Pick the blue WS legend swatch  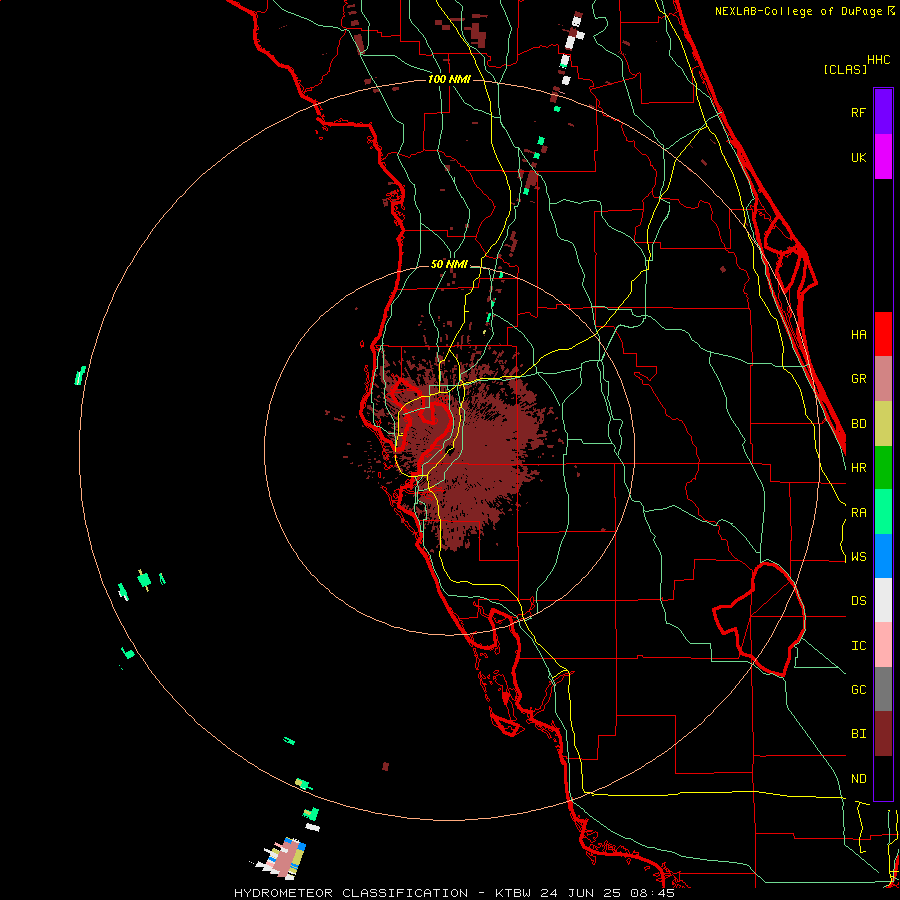[883, 556]
